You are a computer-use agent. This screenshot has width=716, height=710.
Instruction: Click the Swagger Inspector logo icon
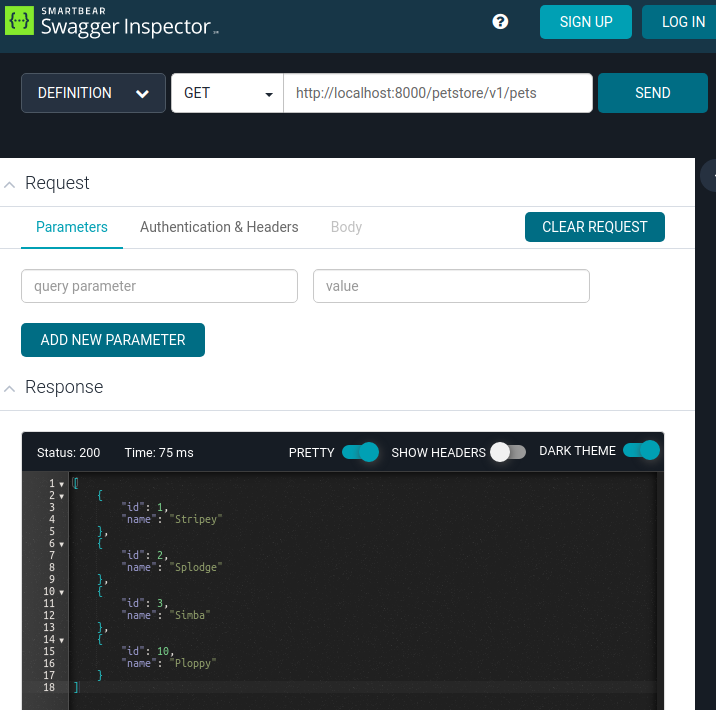(x=19, y=20)
